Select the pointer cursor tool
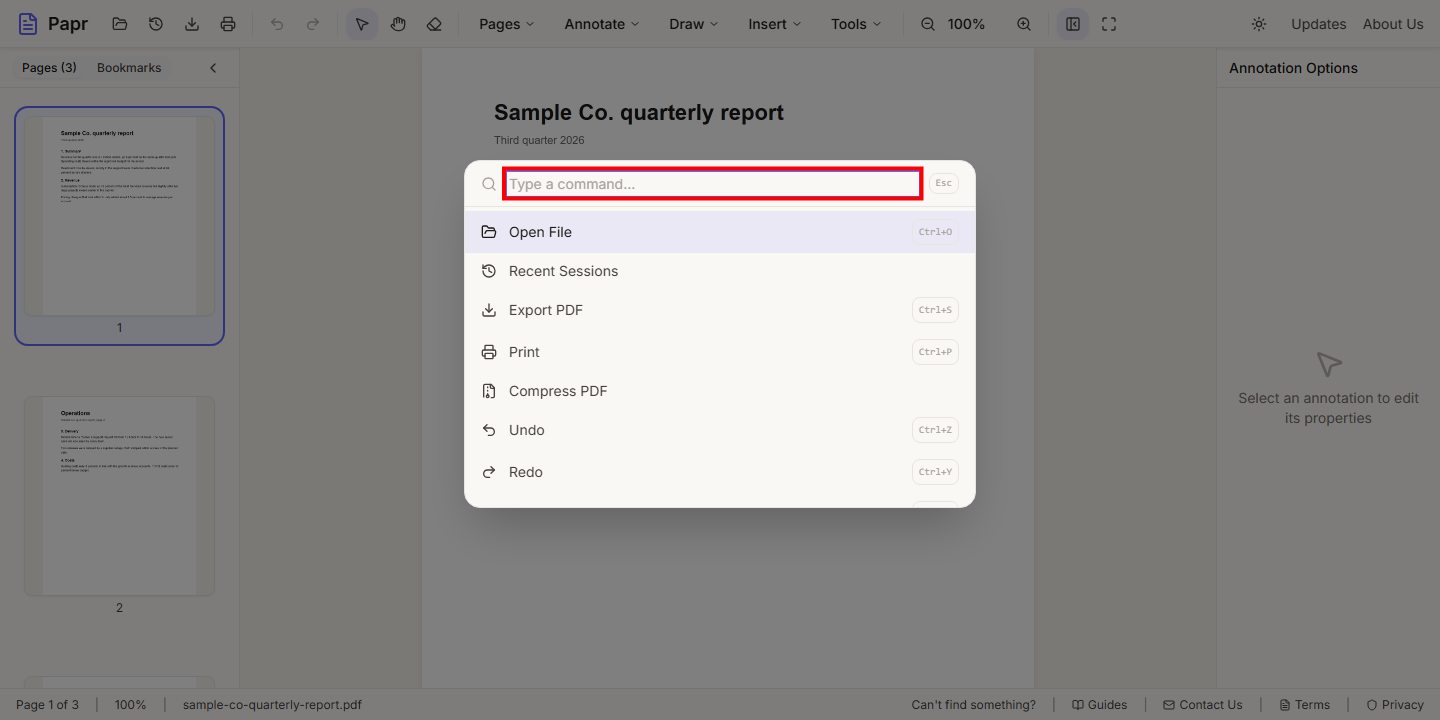This screenshot has height=720, width=1440. point(362,24)
